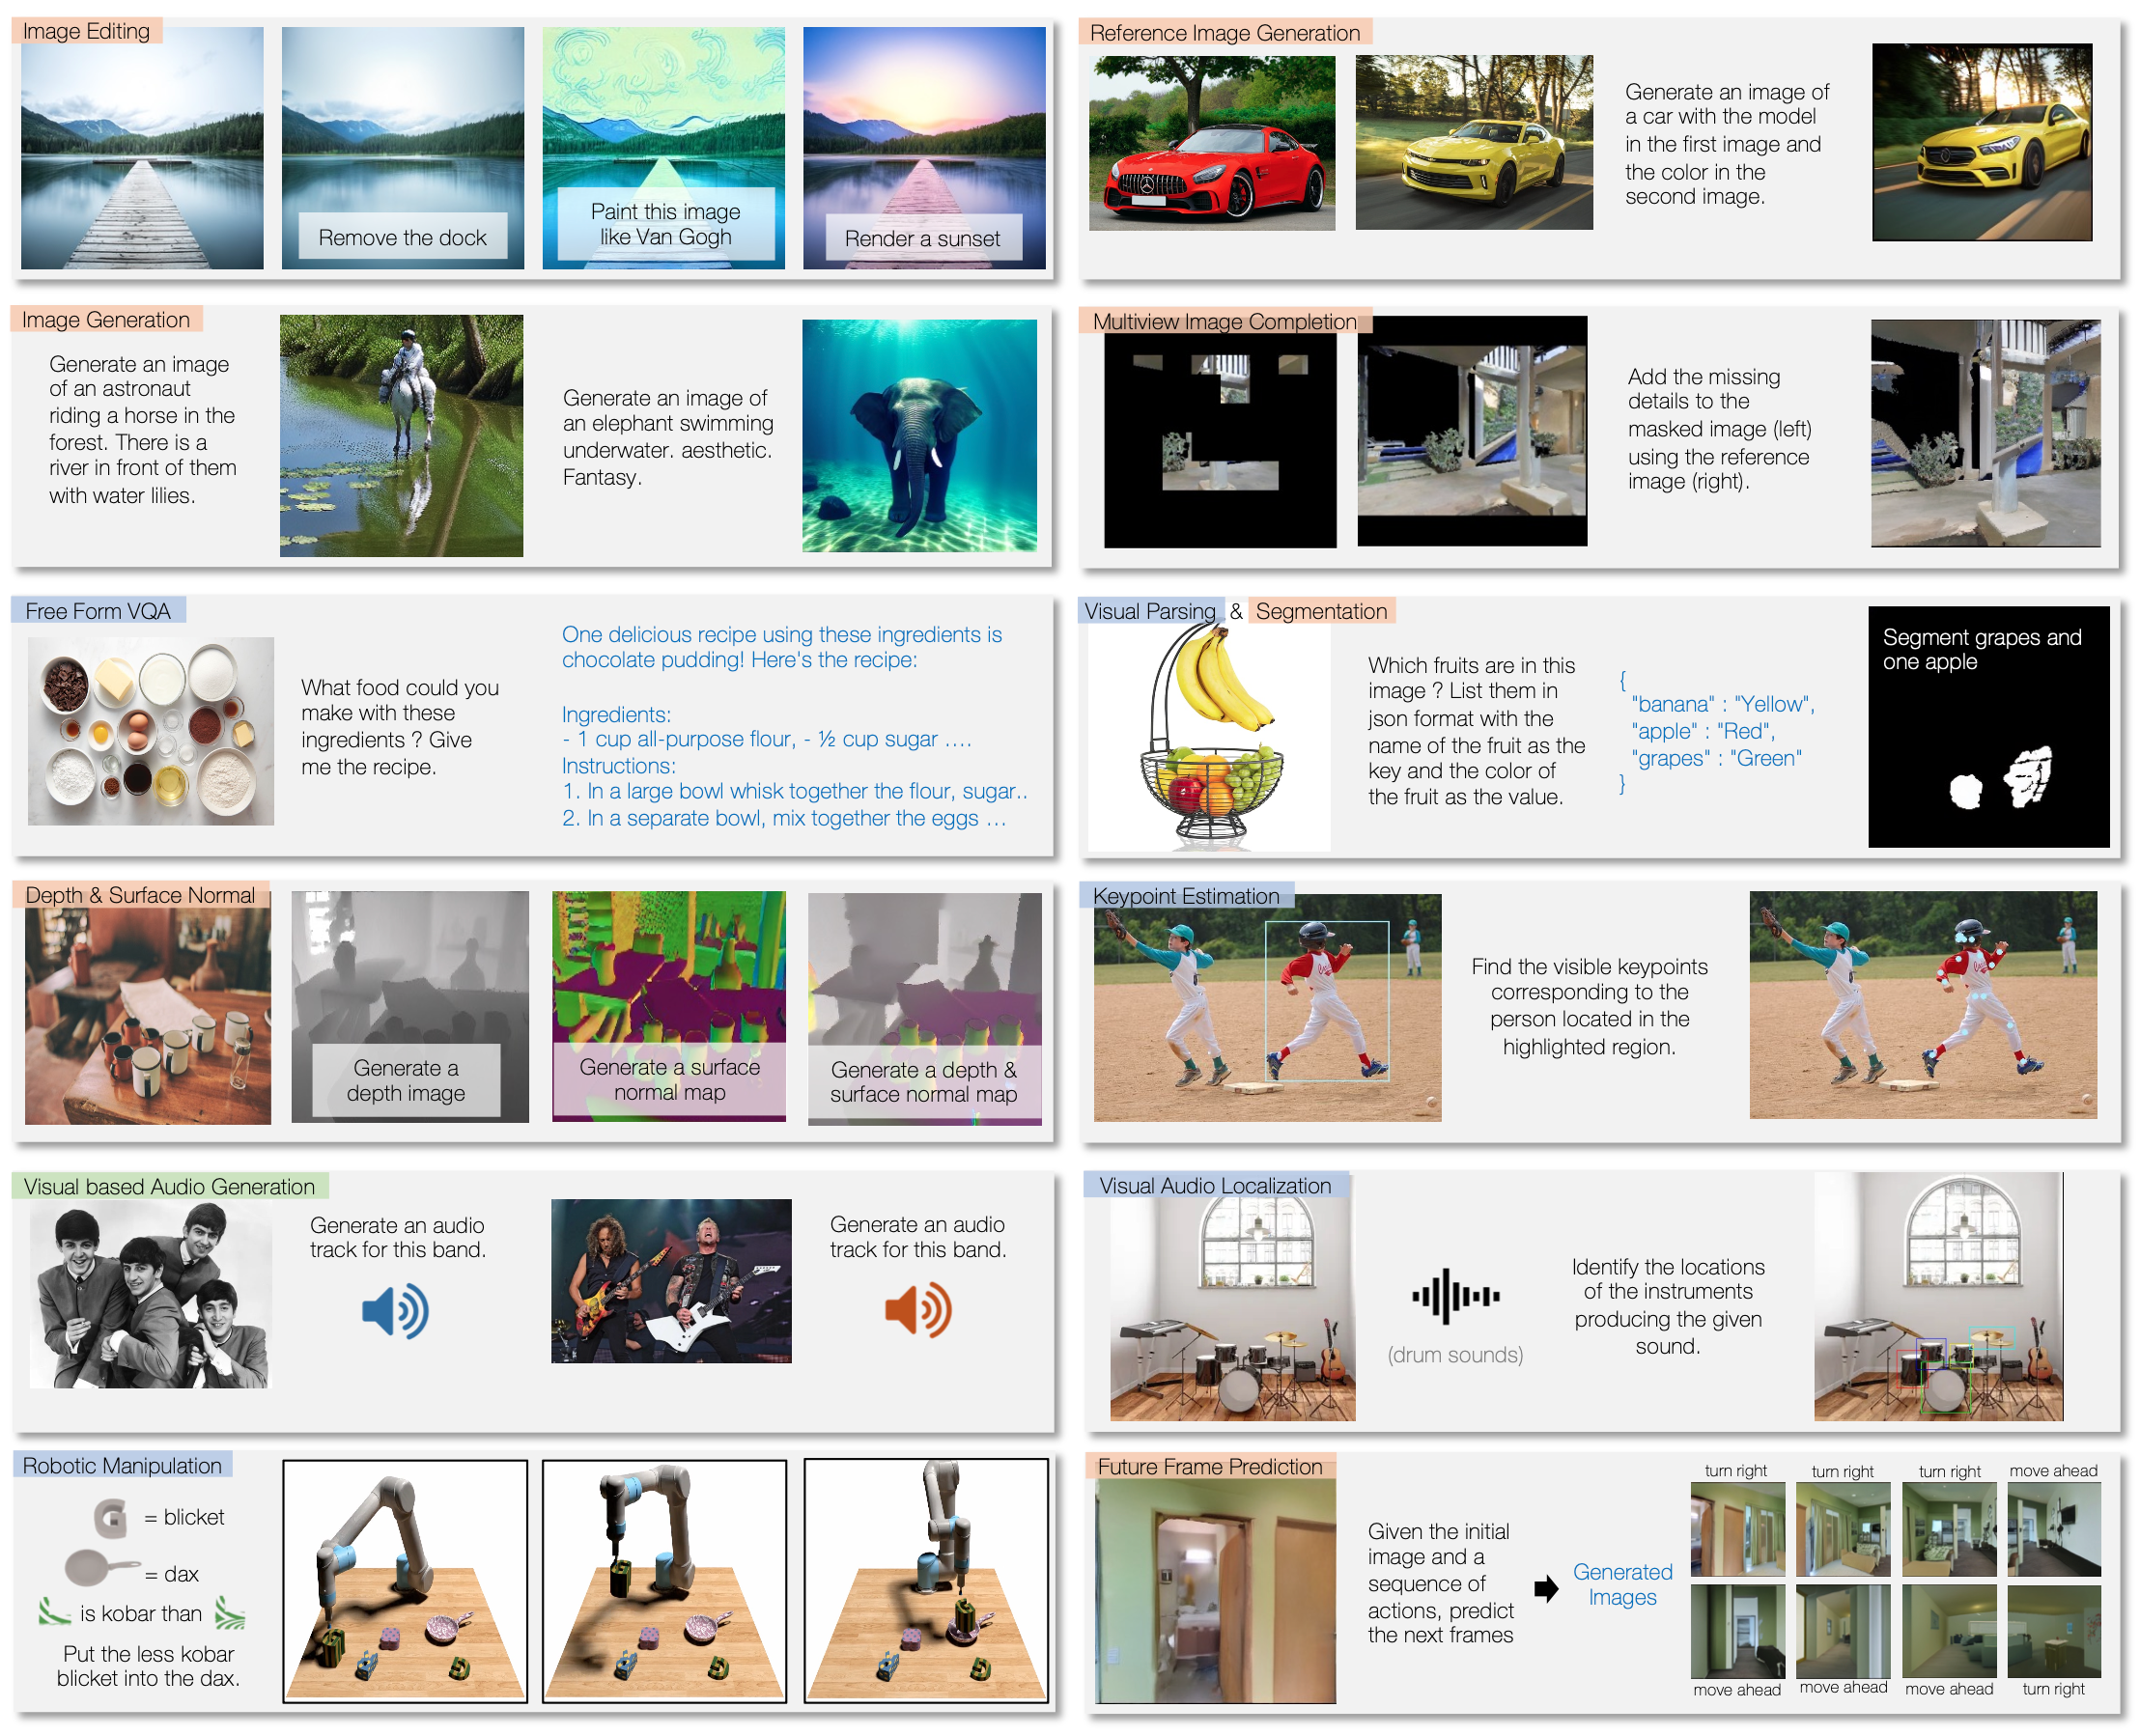This screenshot has width=2140, height=1736.
Task: Open the elephant swimming underwater image
Action: coord(919,436)
